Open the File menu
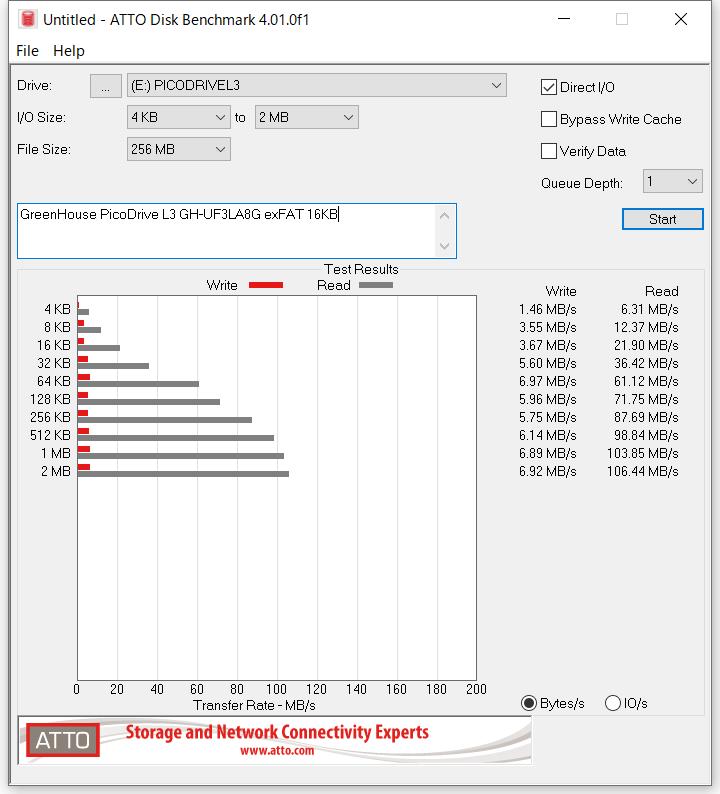720x794 pixels. (x=27, y=51)
